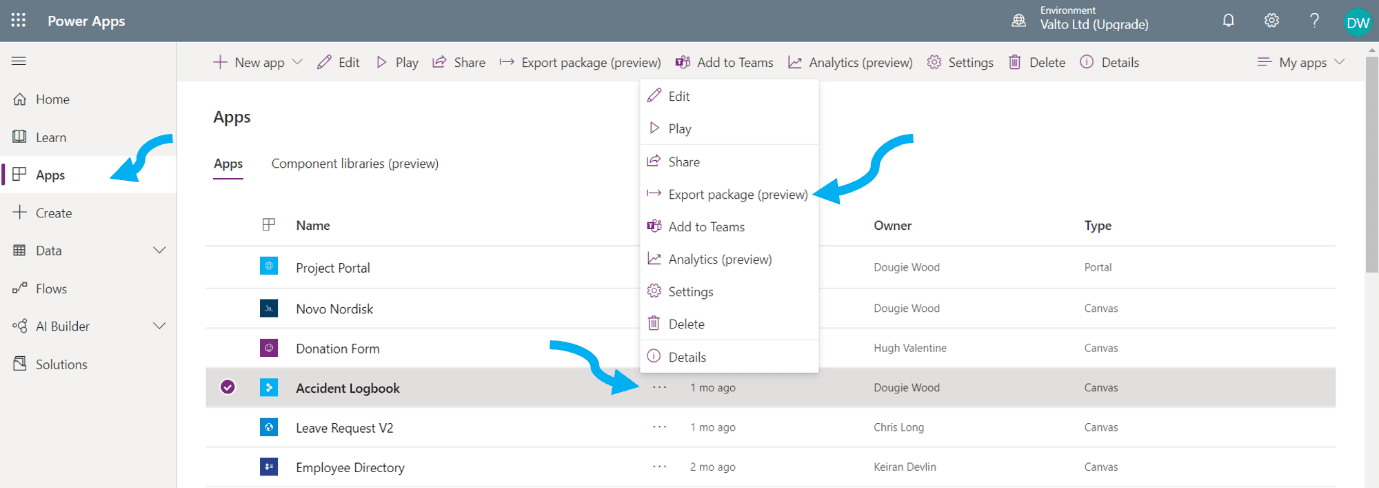Open the New app dropdown chevron
Screen dimensions: 1379x488
pyautogui.click(x=297, y=62)
